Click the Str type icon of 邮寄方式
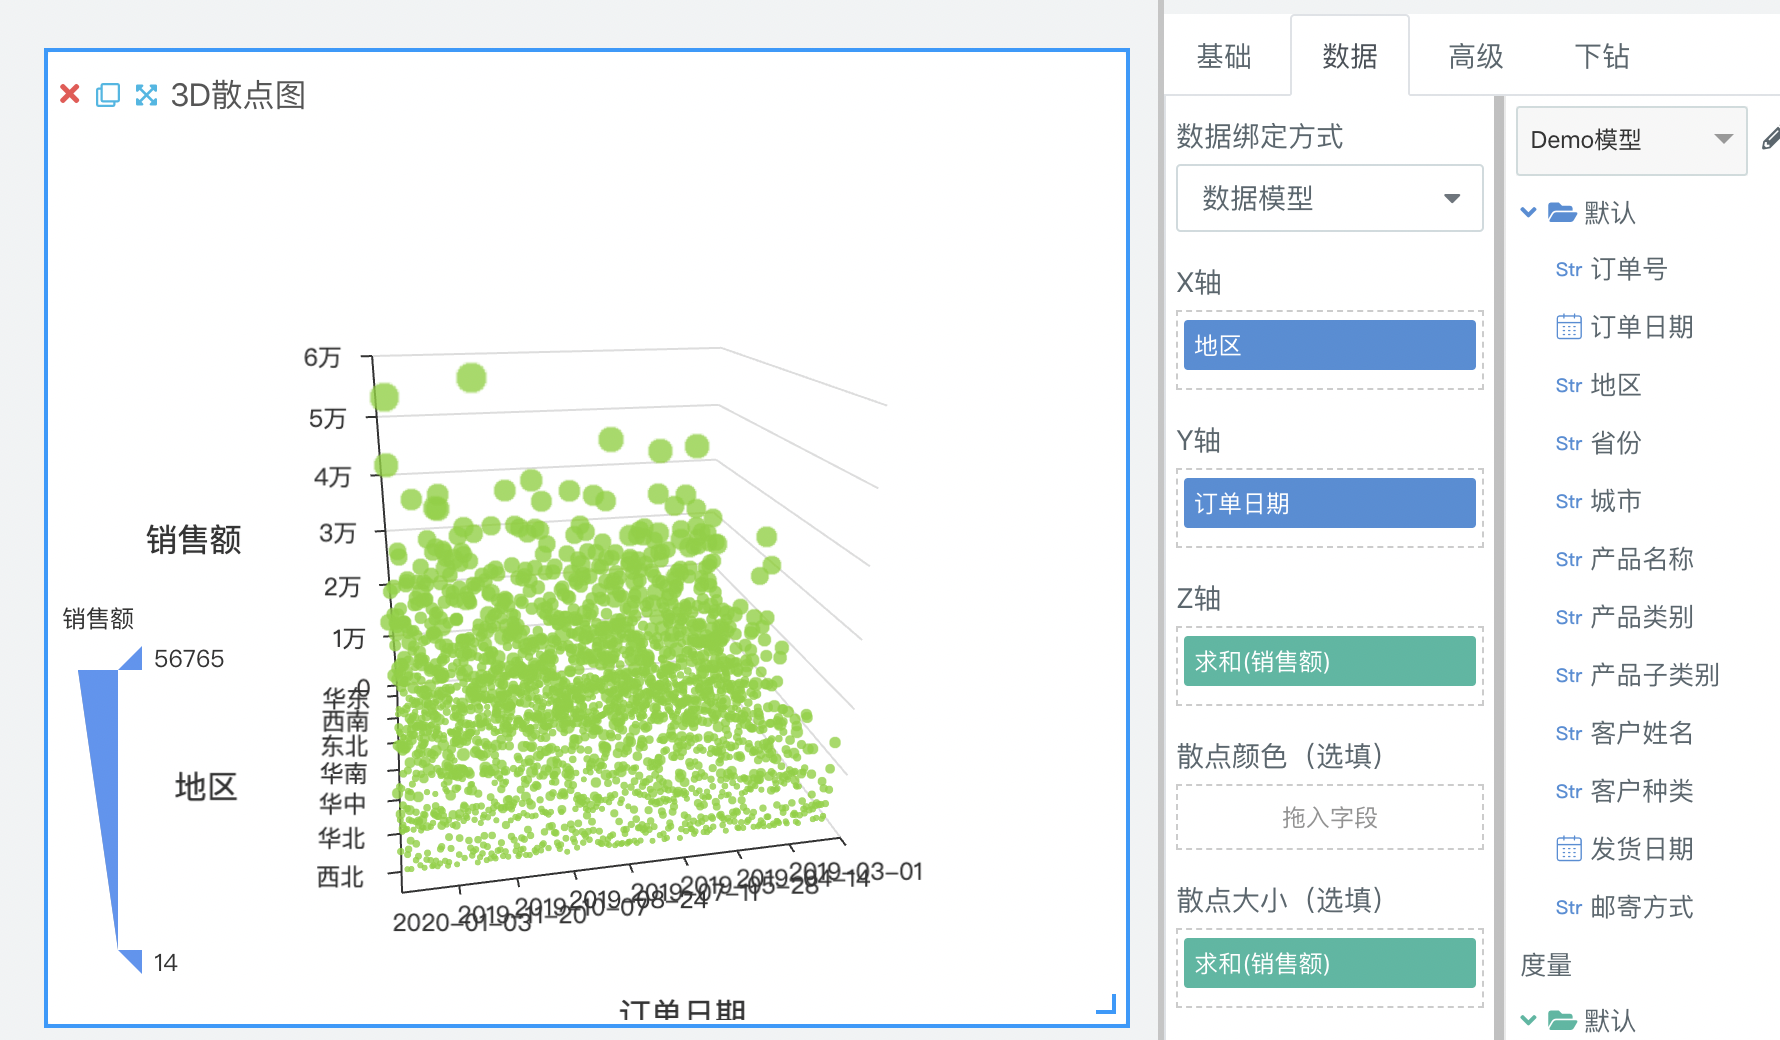The height and width of the screenshot is (1040, 1780). (x=1569, y=908)
